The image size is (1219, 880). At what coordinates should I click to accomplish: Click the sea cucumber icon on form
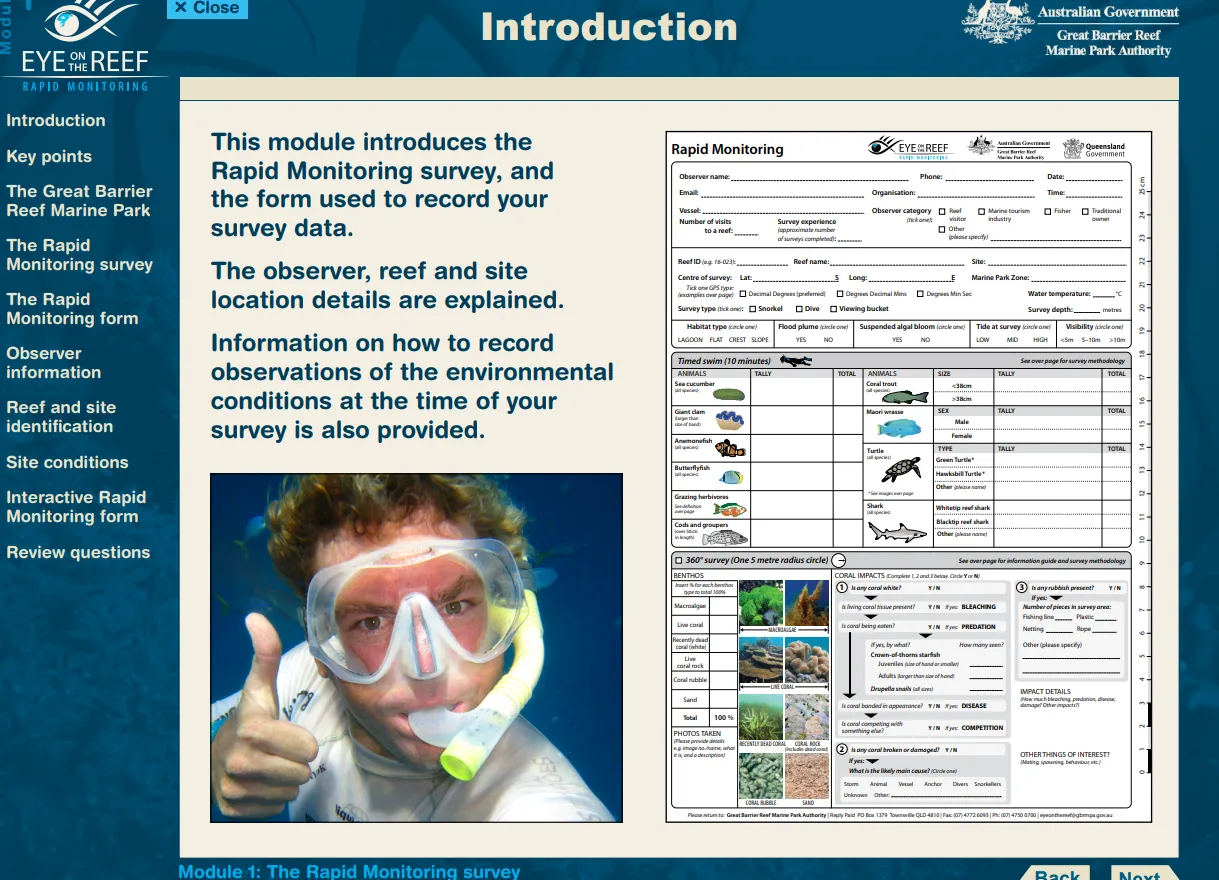coord(728,394)
